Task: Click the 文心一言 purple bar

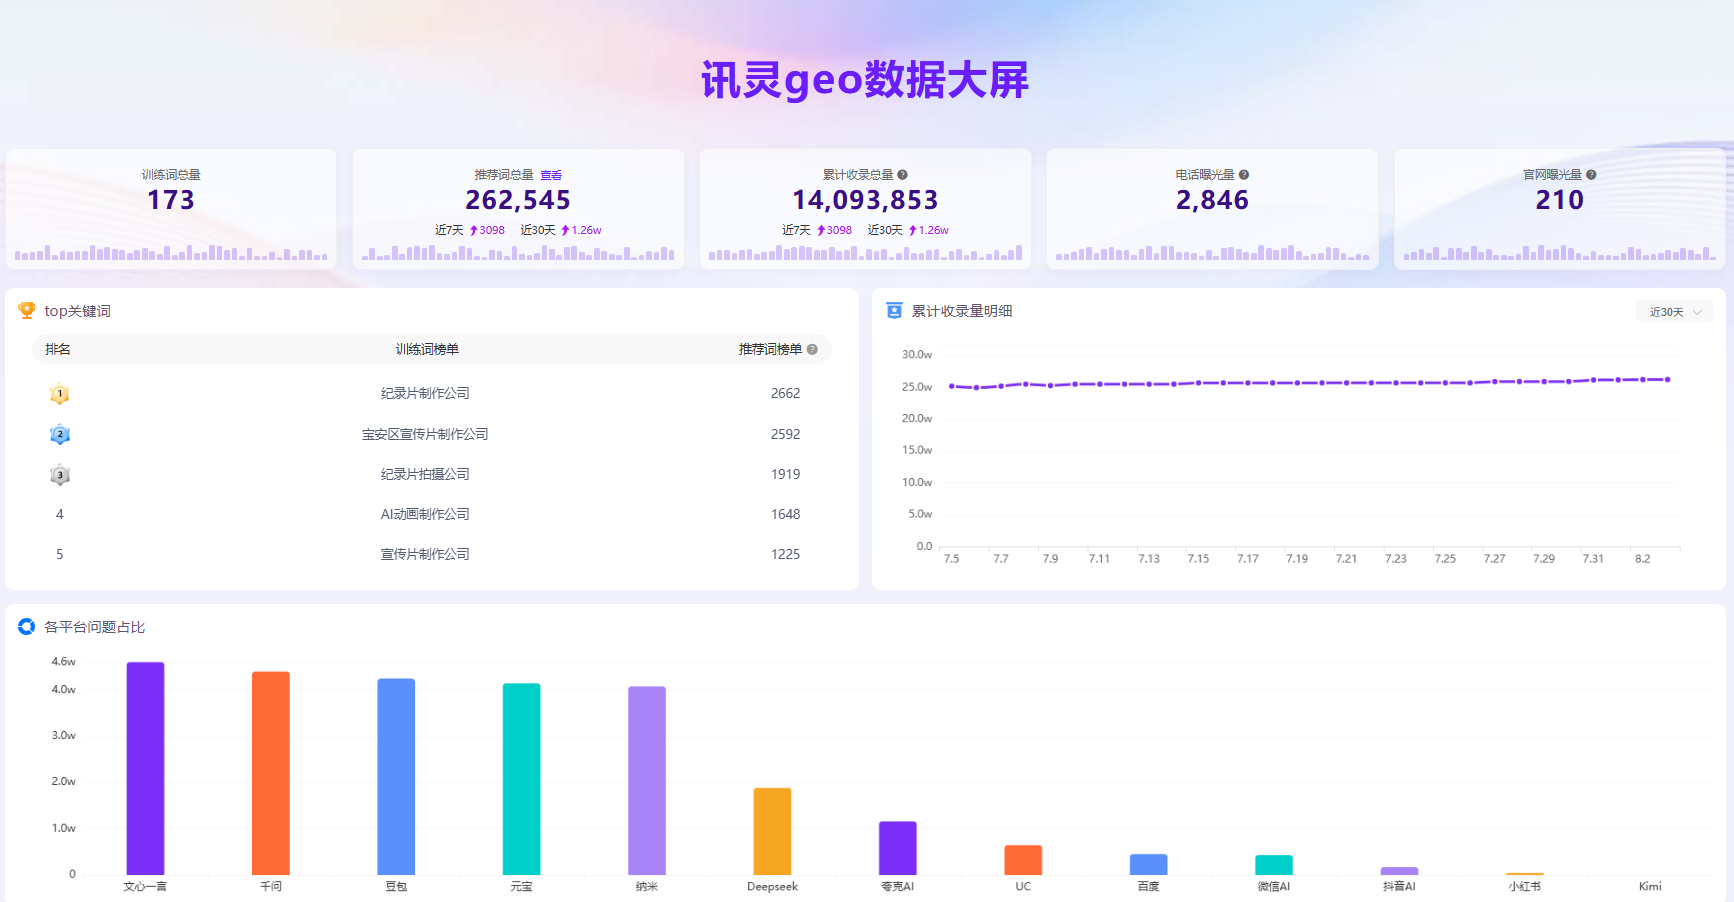Action: pos(145,768)
